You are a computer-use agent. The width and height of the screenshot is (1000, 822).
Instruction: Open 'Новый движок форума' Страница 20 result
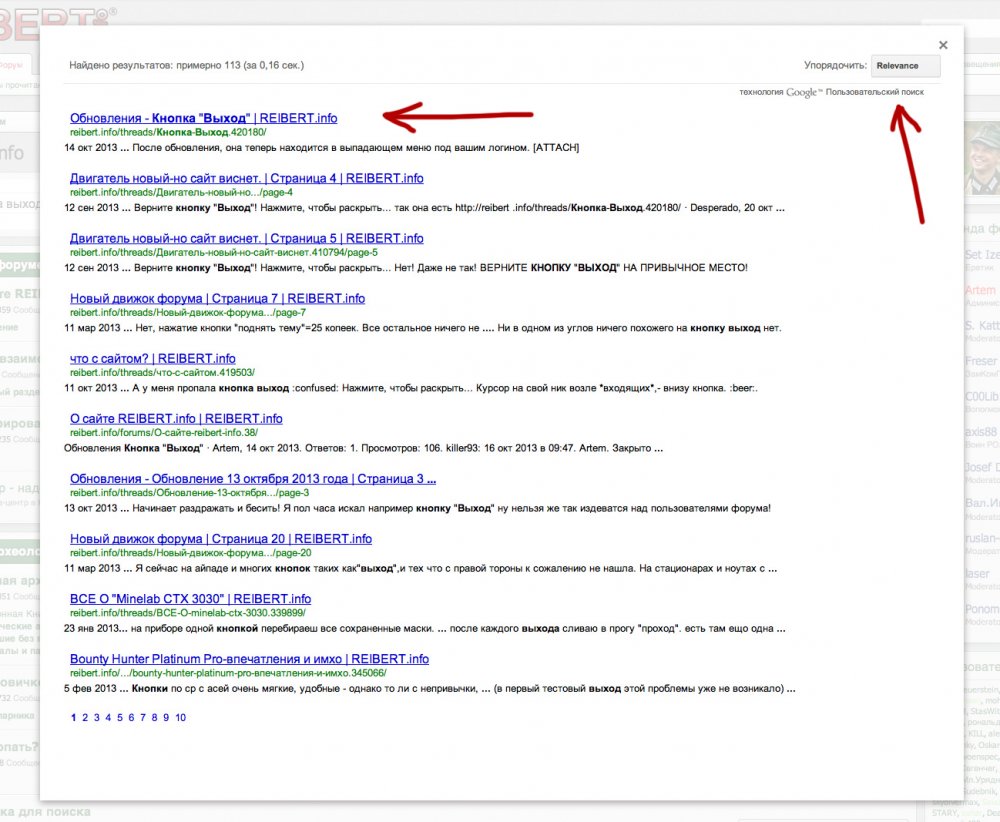[220, 538]
